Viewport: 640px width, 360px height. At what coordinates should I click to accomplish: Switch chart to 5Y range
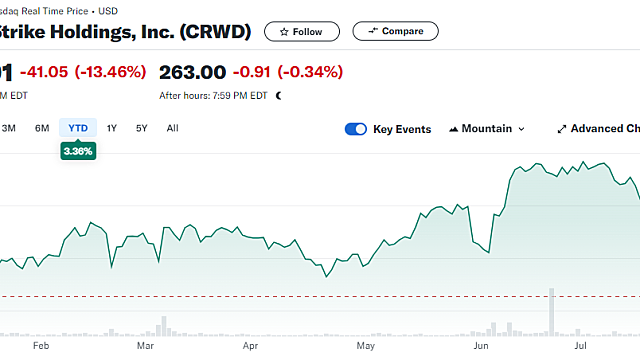(x=142, y=128)
